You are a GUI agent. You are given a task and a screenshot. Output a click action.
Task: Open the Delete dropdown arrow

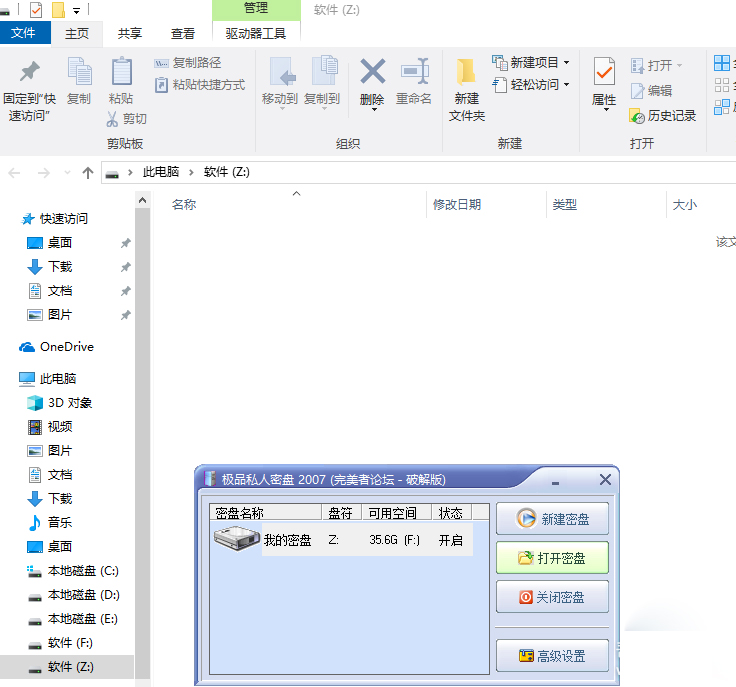(374, 109)
